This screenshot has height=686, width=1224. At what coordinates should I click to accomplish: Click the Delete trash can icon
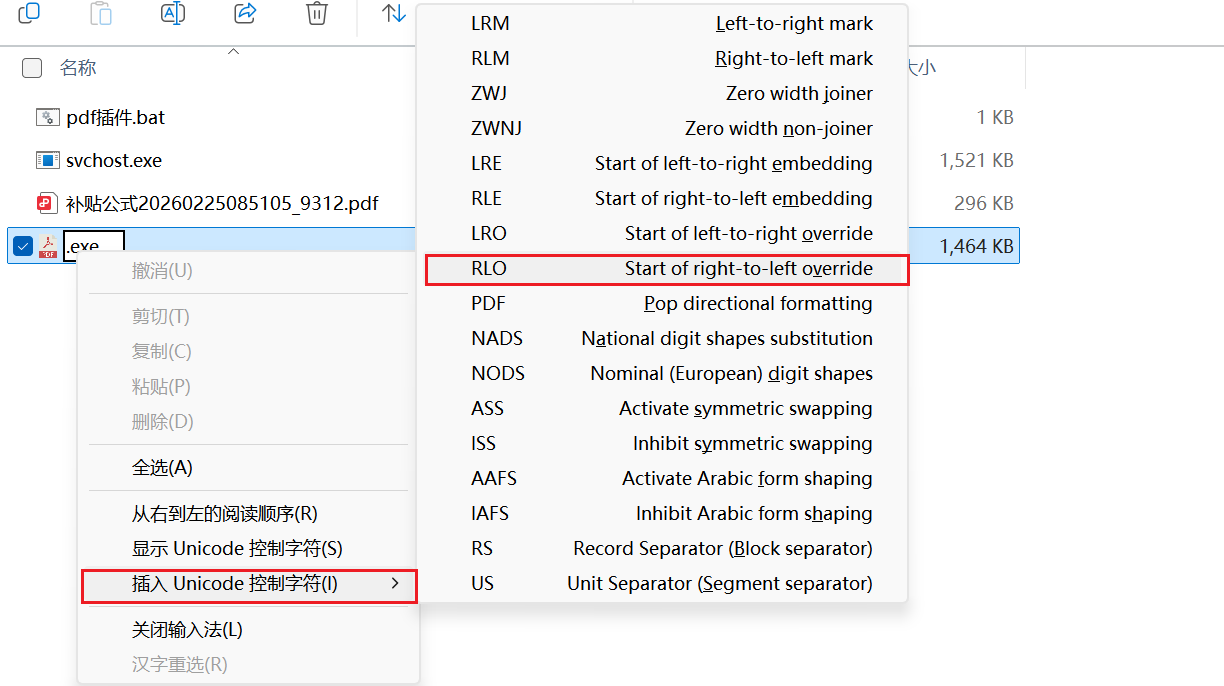316,13
